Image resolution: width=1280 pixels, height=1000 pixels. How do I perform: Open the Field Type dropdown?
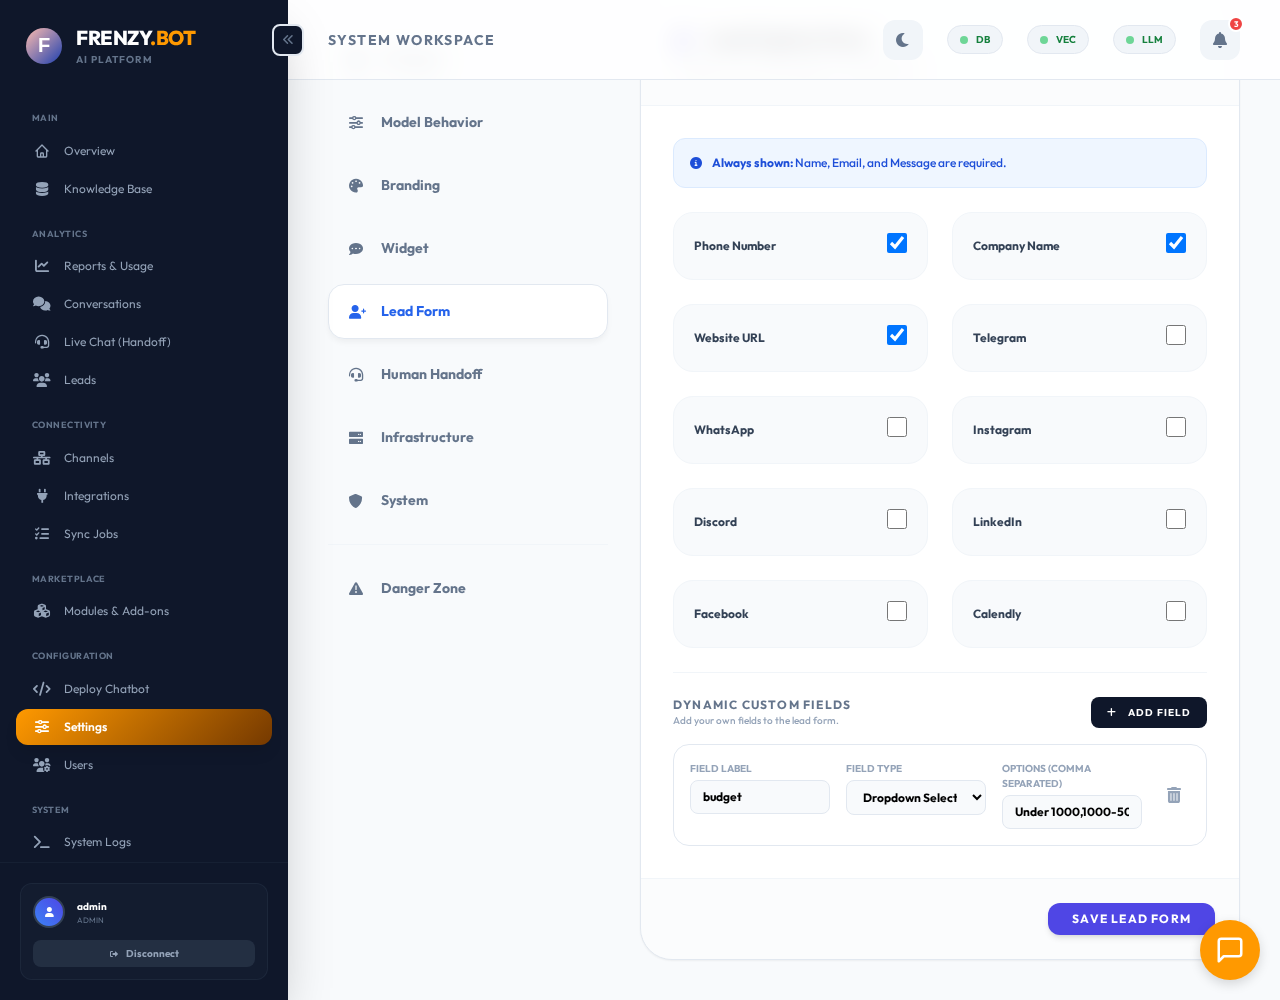(x=916, y=797)
